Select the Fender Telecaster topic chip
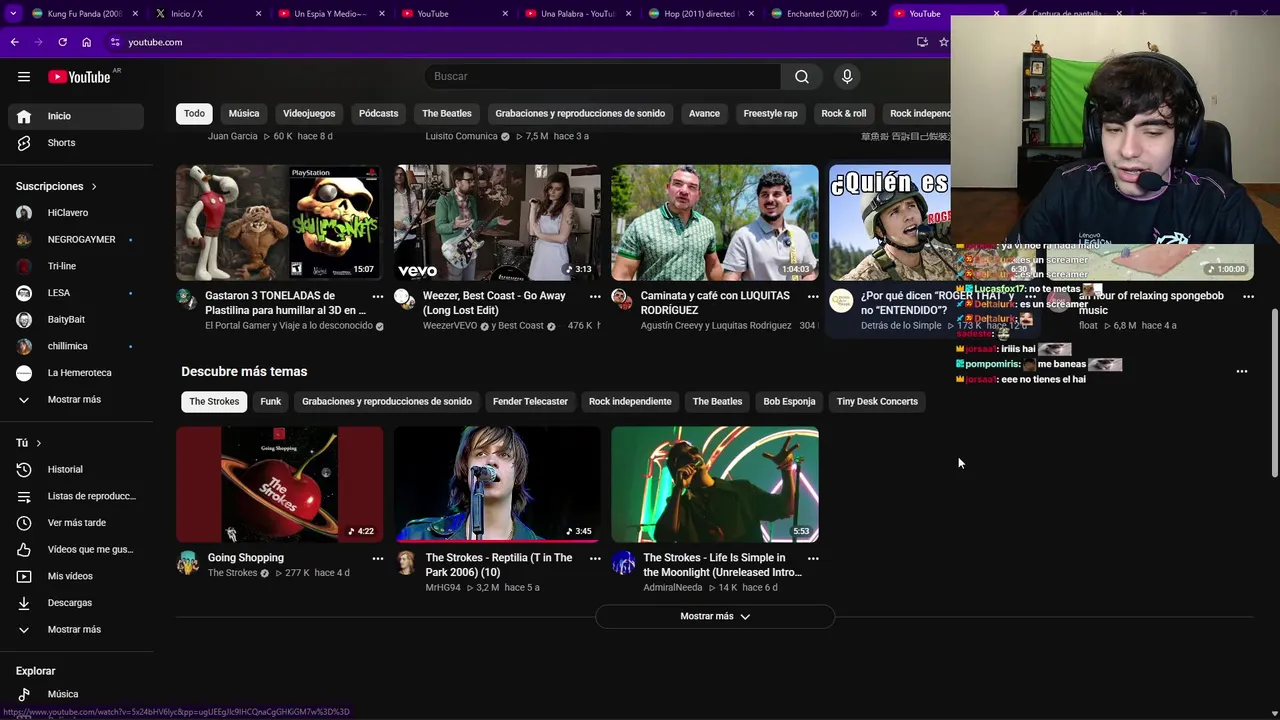 tap(530, 401)
